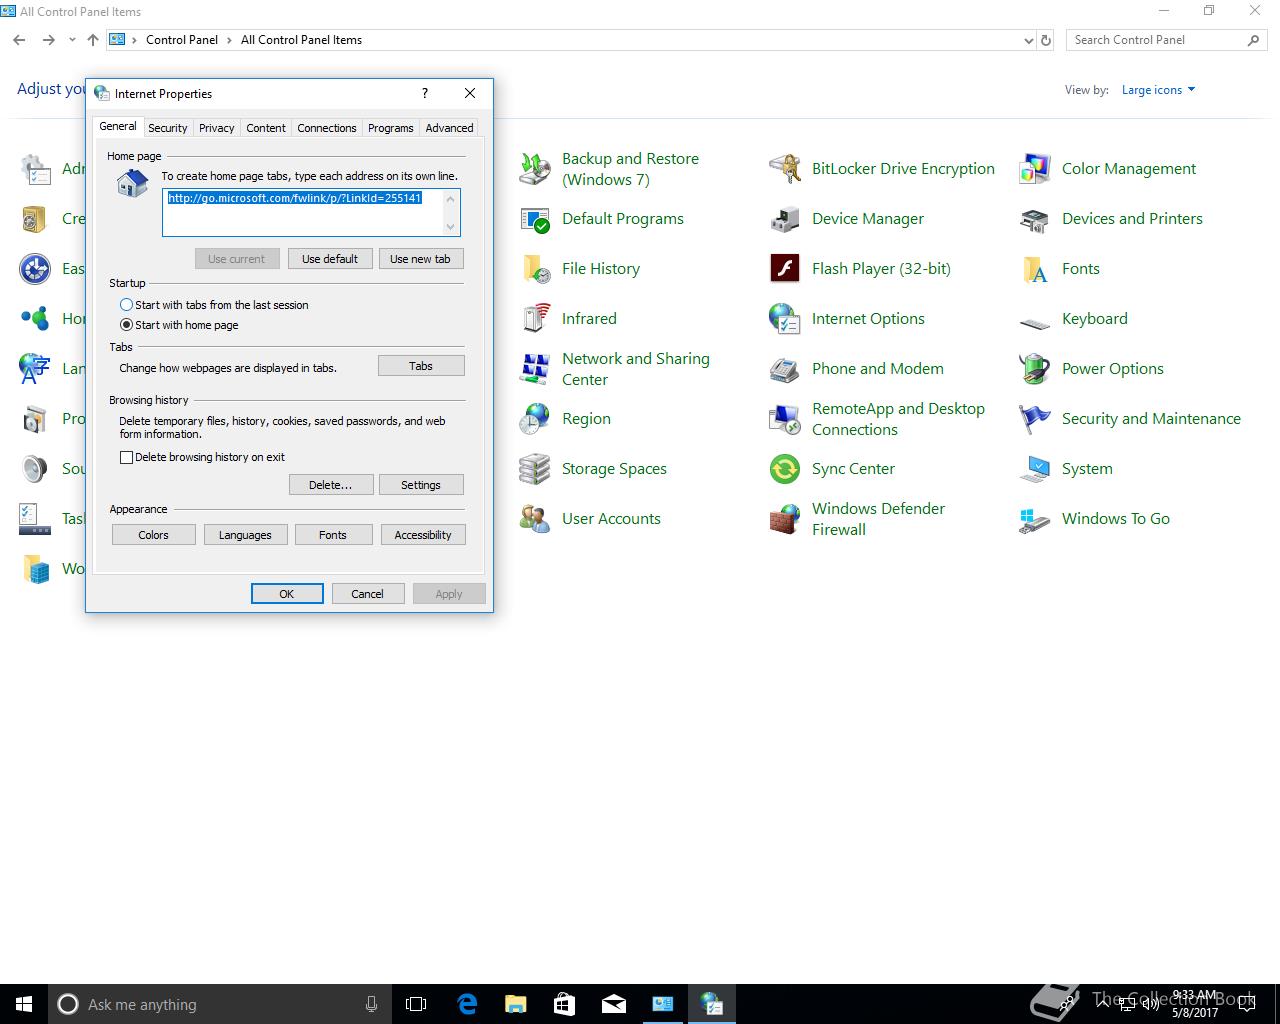Open Browsing history Settings button

pos(421,485)
